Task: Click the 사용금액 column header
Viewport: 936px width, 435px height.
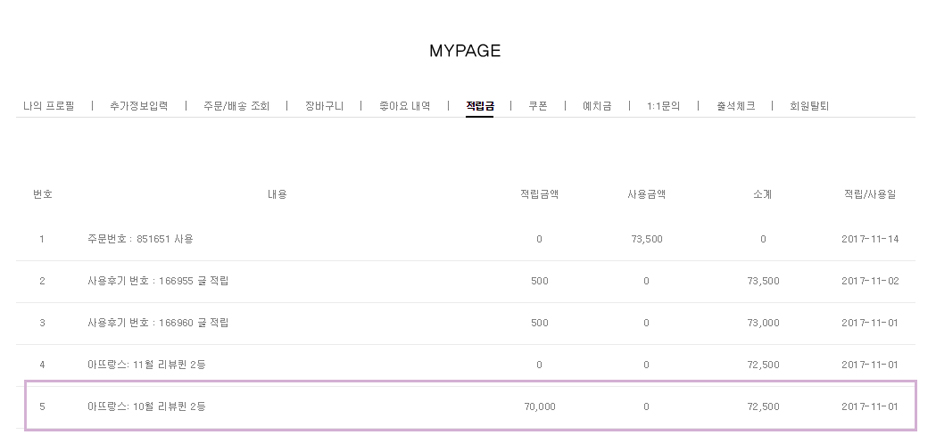Action: click(x=646, y=194)
